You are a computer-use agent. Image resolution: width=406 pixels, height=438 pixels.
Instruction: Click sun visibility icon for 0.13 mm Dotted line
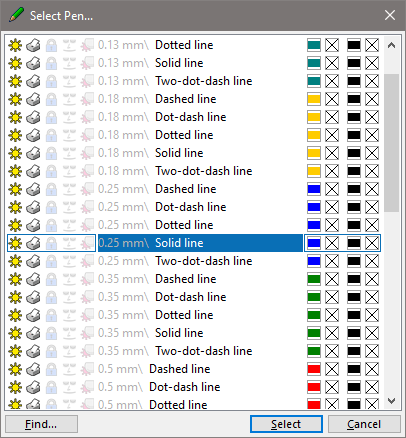15,45
